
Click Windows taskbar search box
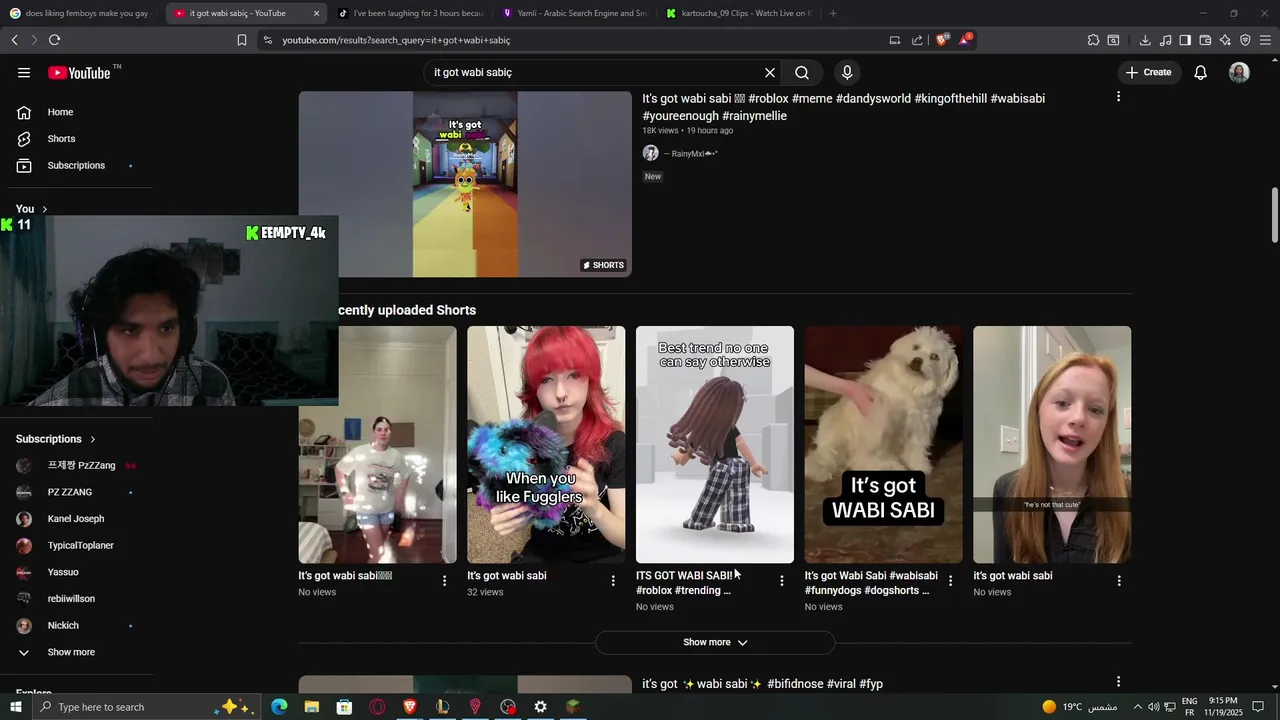[x=147, y=707]
